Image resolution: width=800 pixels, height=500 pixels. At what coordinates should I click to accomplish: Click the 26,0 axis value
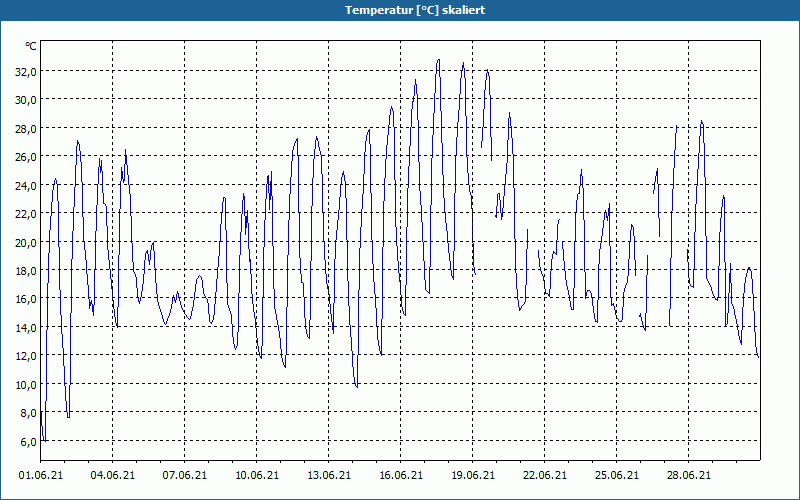pos(26,157)
